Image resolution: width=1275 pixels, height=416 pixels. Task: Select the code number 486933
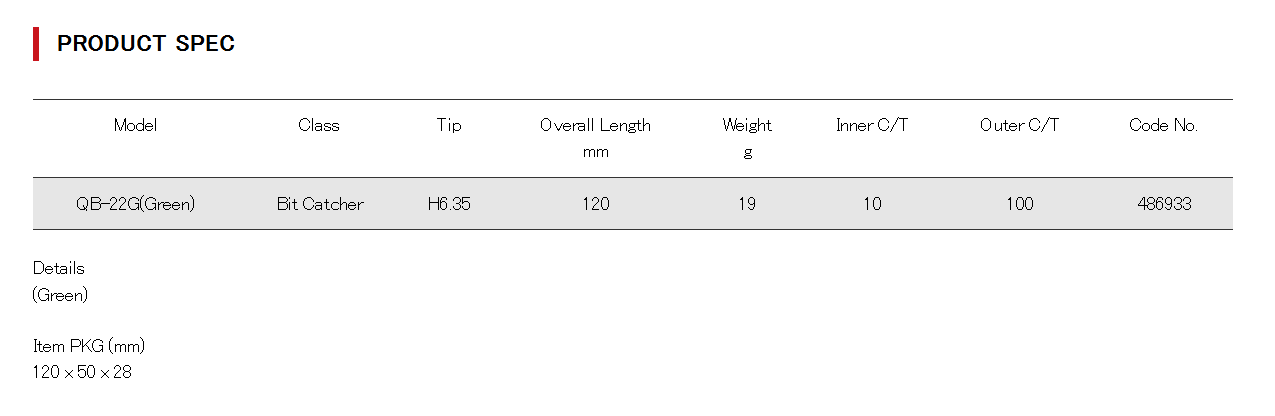tap(1164, 204)
